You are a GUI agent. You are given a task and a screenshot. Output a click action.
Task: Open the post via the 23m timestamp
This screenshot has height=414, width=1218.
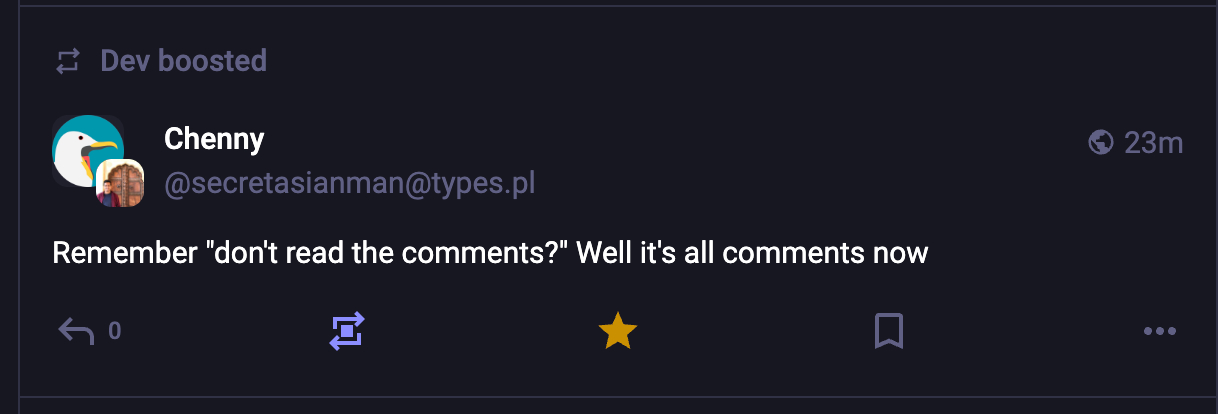coord(1153,143)
